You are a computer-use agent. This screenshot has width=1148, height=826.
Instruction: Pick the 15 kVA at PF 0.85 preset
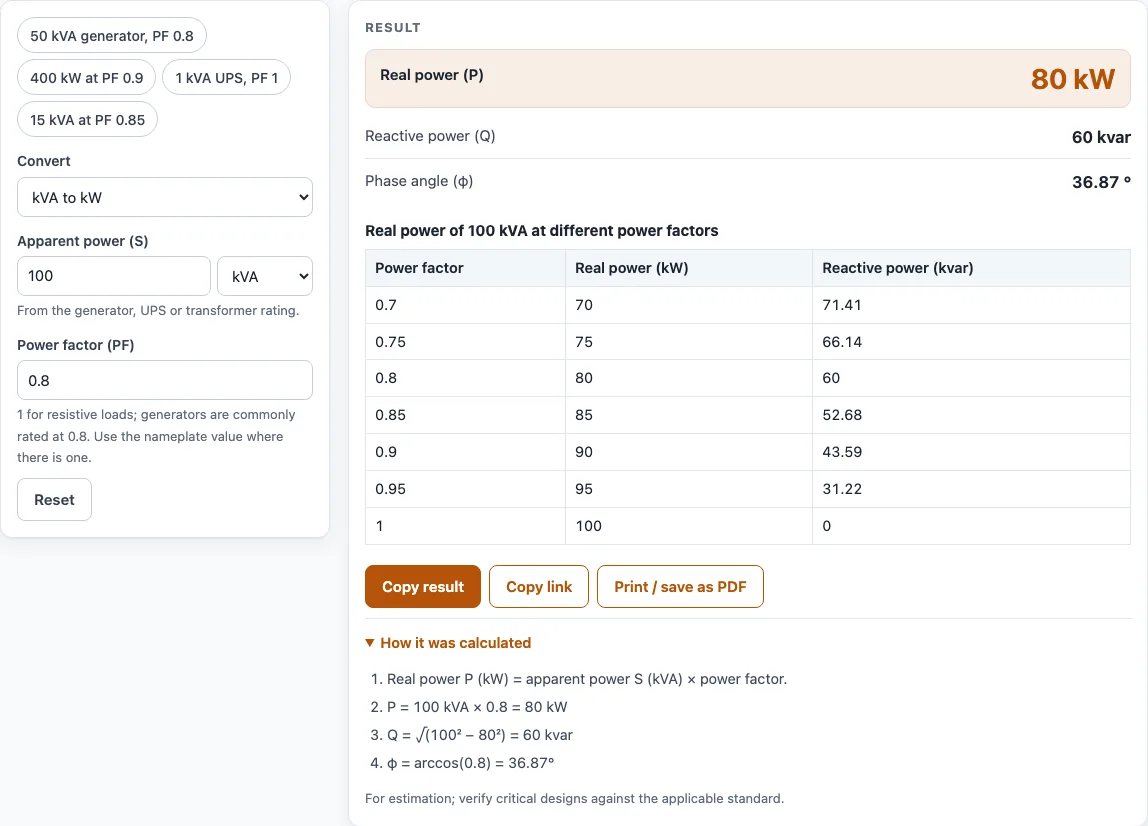pyautogui.click(x=87, y=119)
